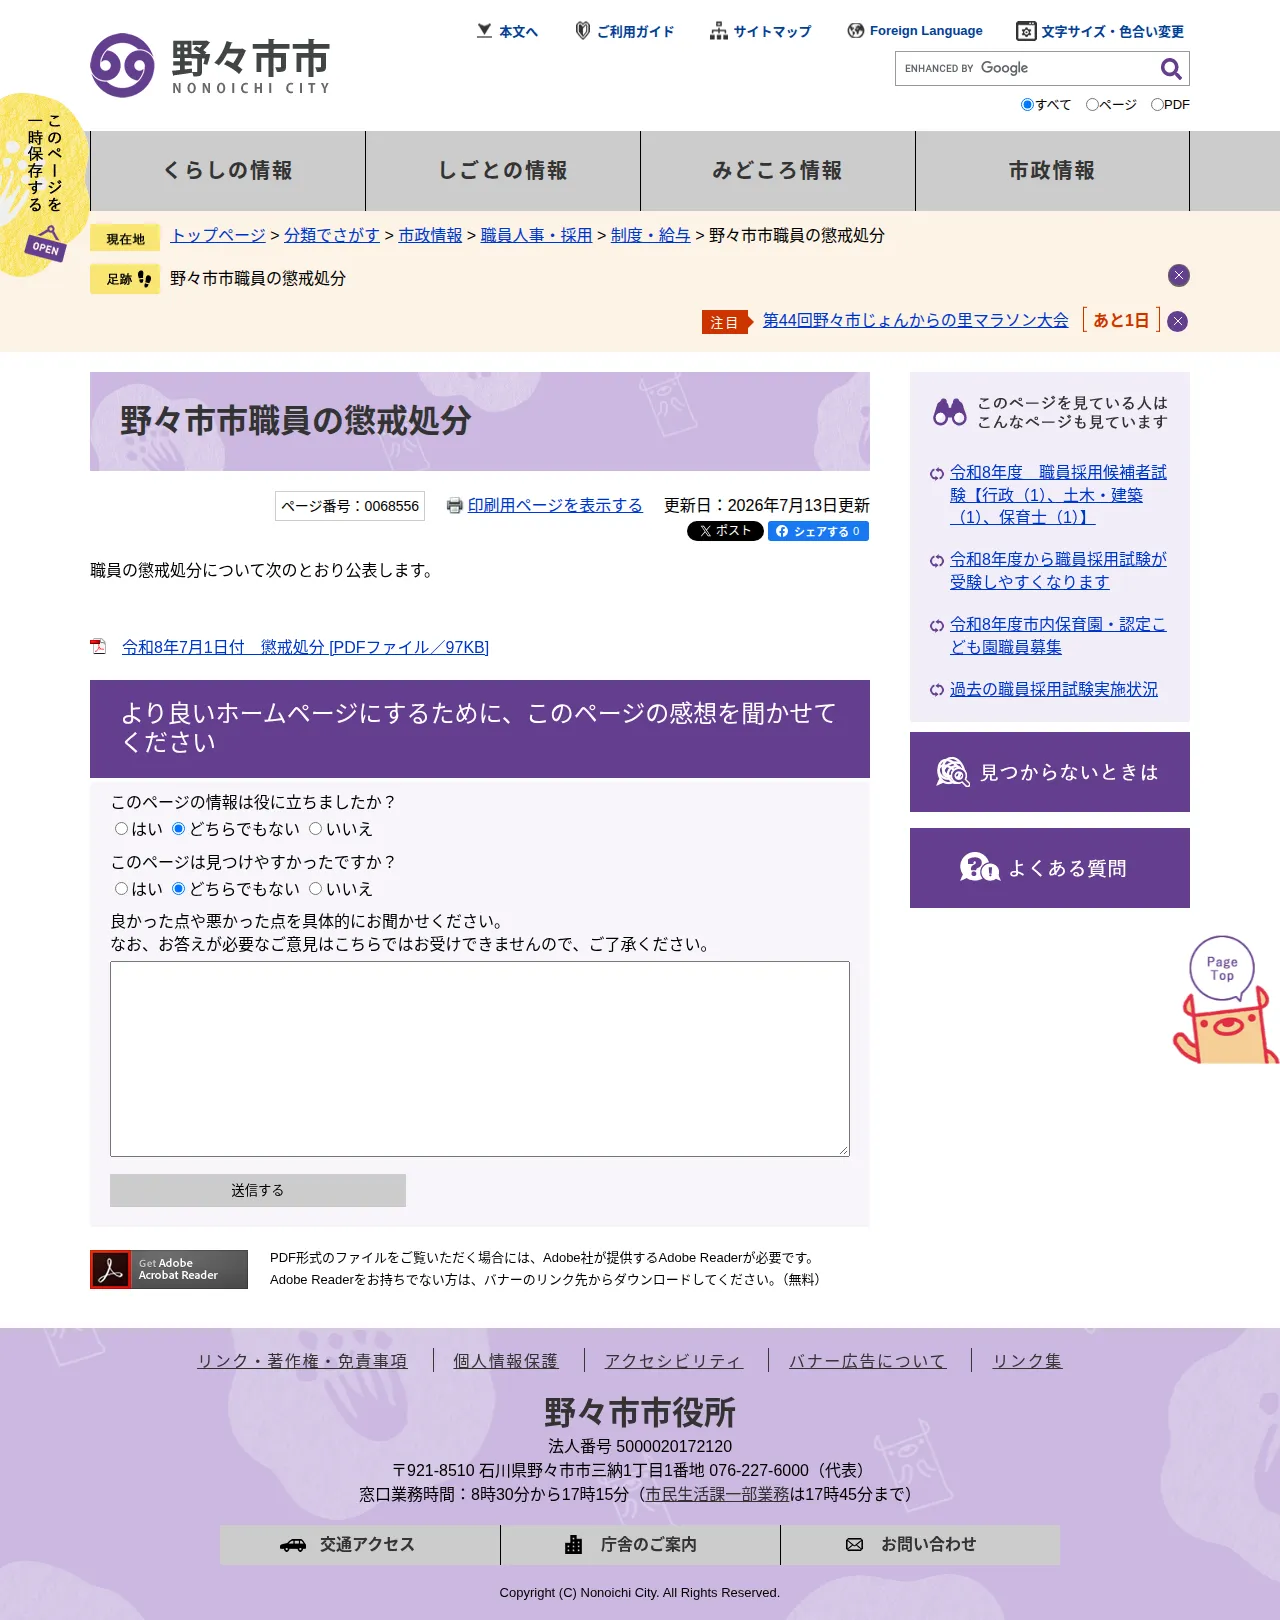
Task: Close the footprint history row
Action: [x=1179, y=275]
